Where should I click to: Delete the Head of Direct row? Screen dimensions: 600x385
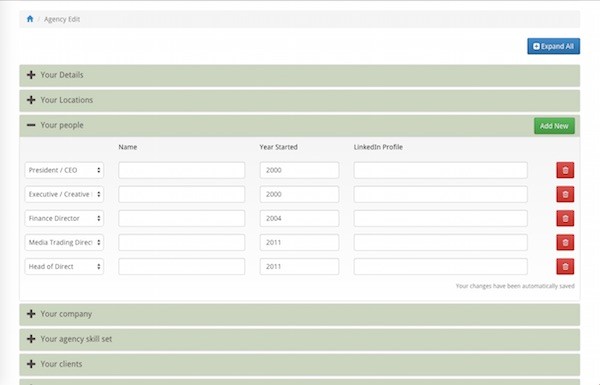pos(565,267)
